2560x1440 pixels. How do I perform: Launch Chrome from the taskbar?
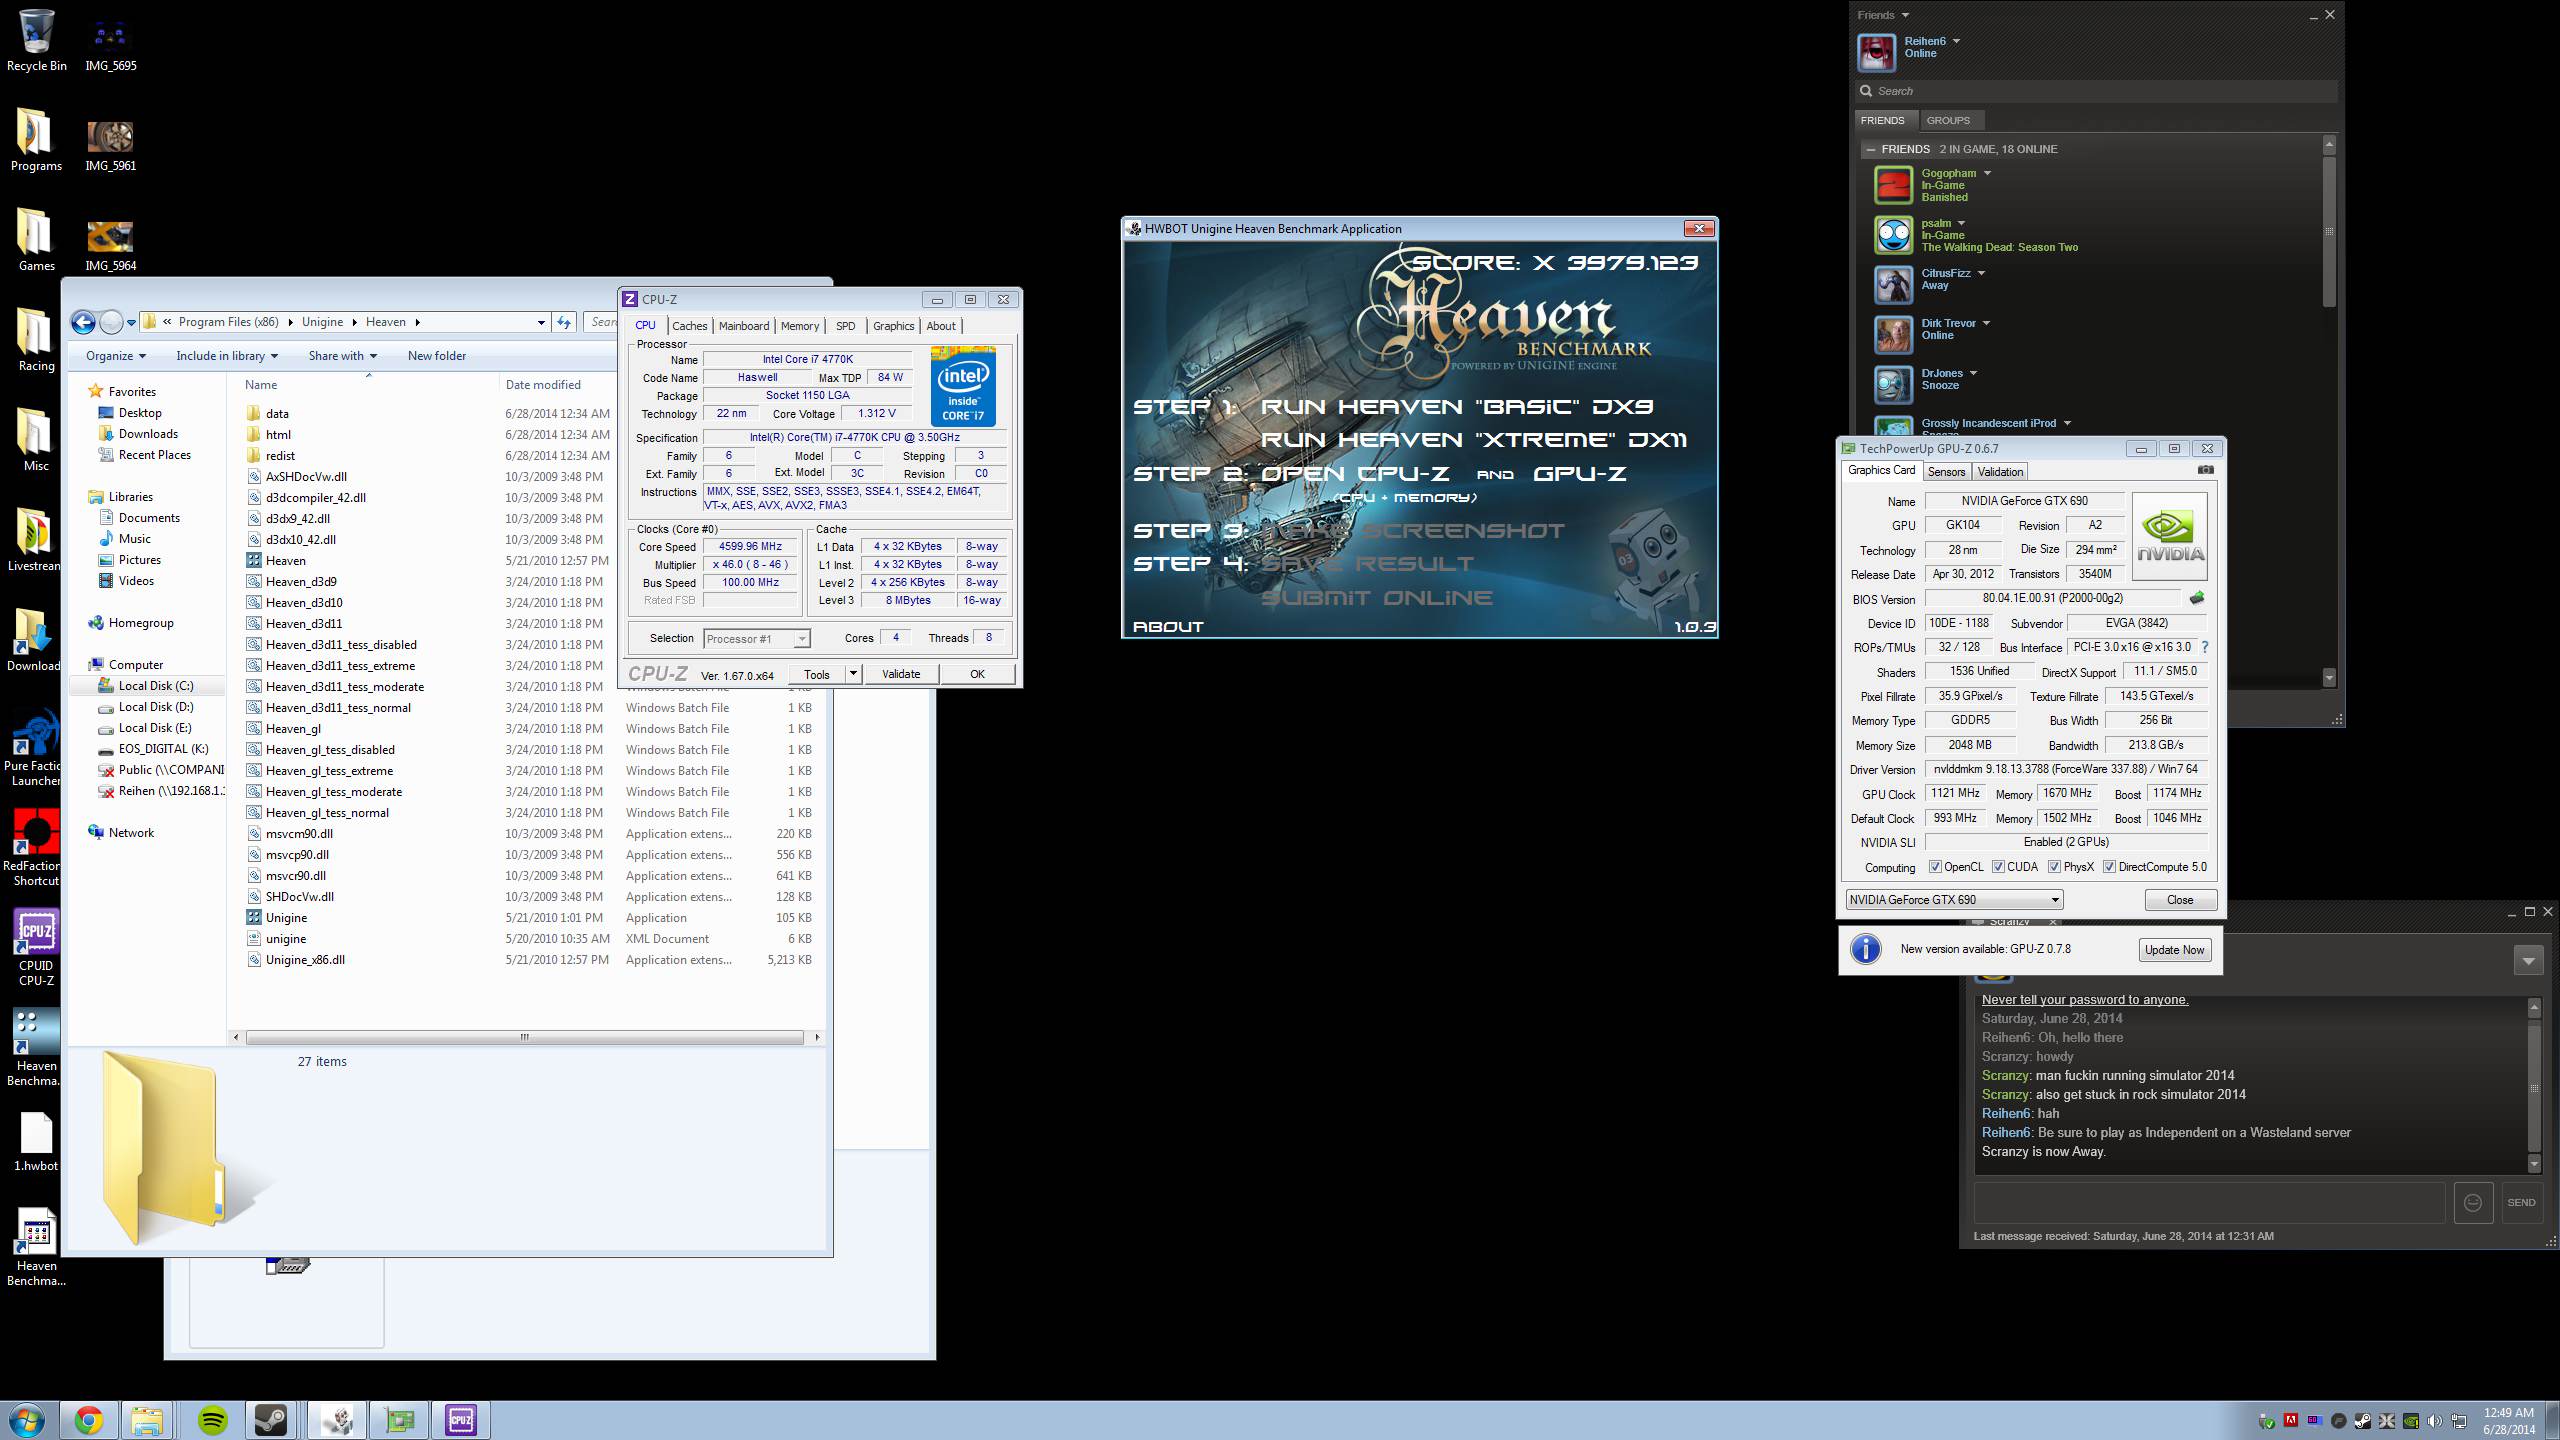tap(89, 1420)
